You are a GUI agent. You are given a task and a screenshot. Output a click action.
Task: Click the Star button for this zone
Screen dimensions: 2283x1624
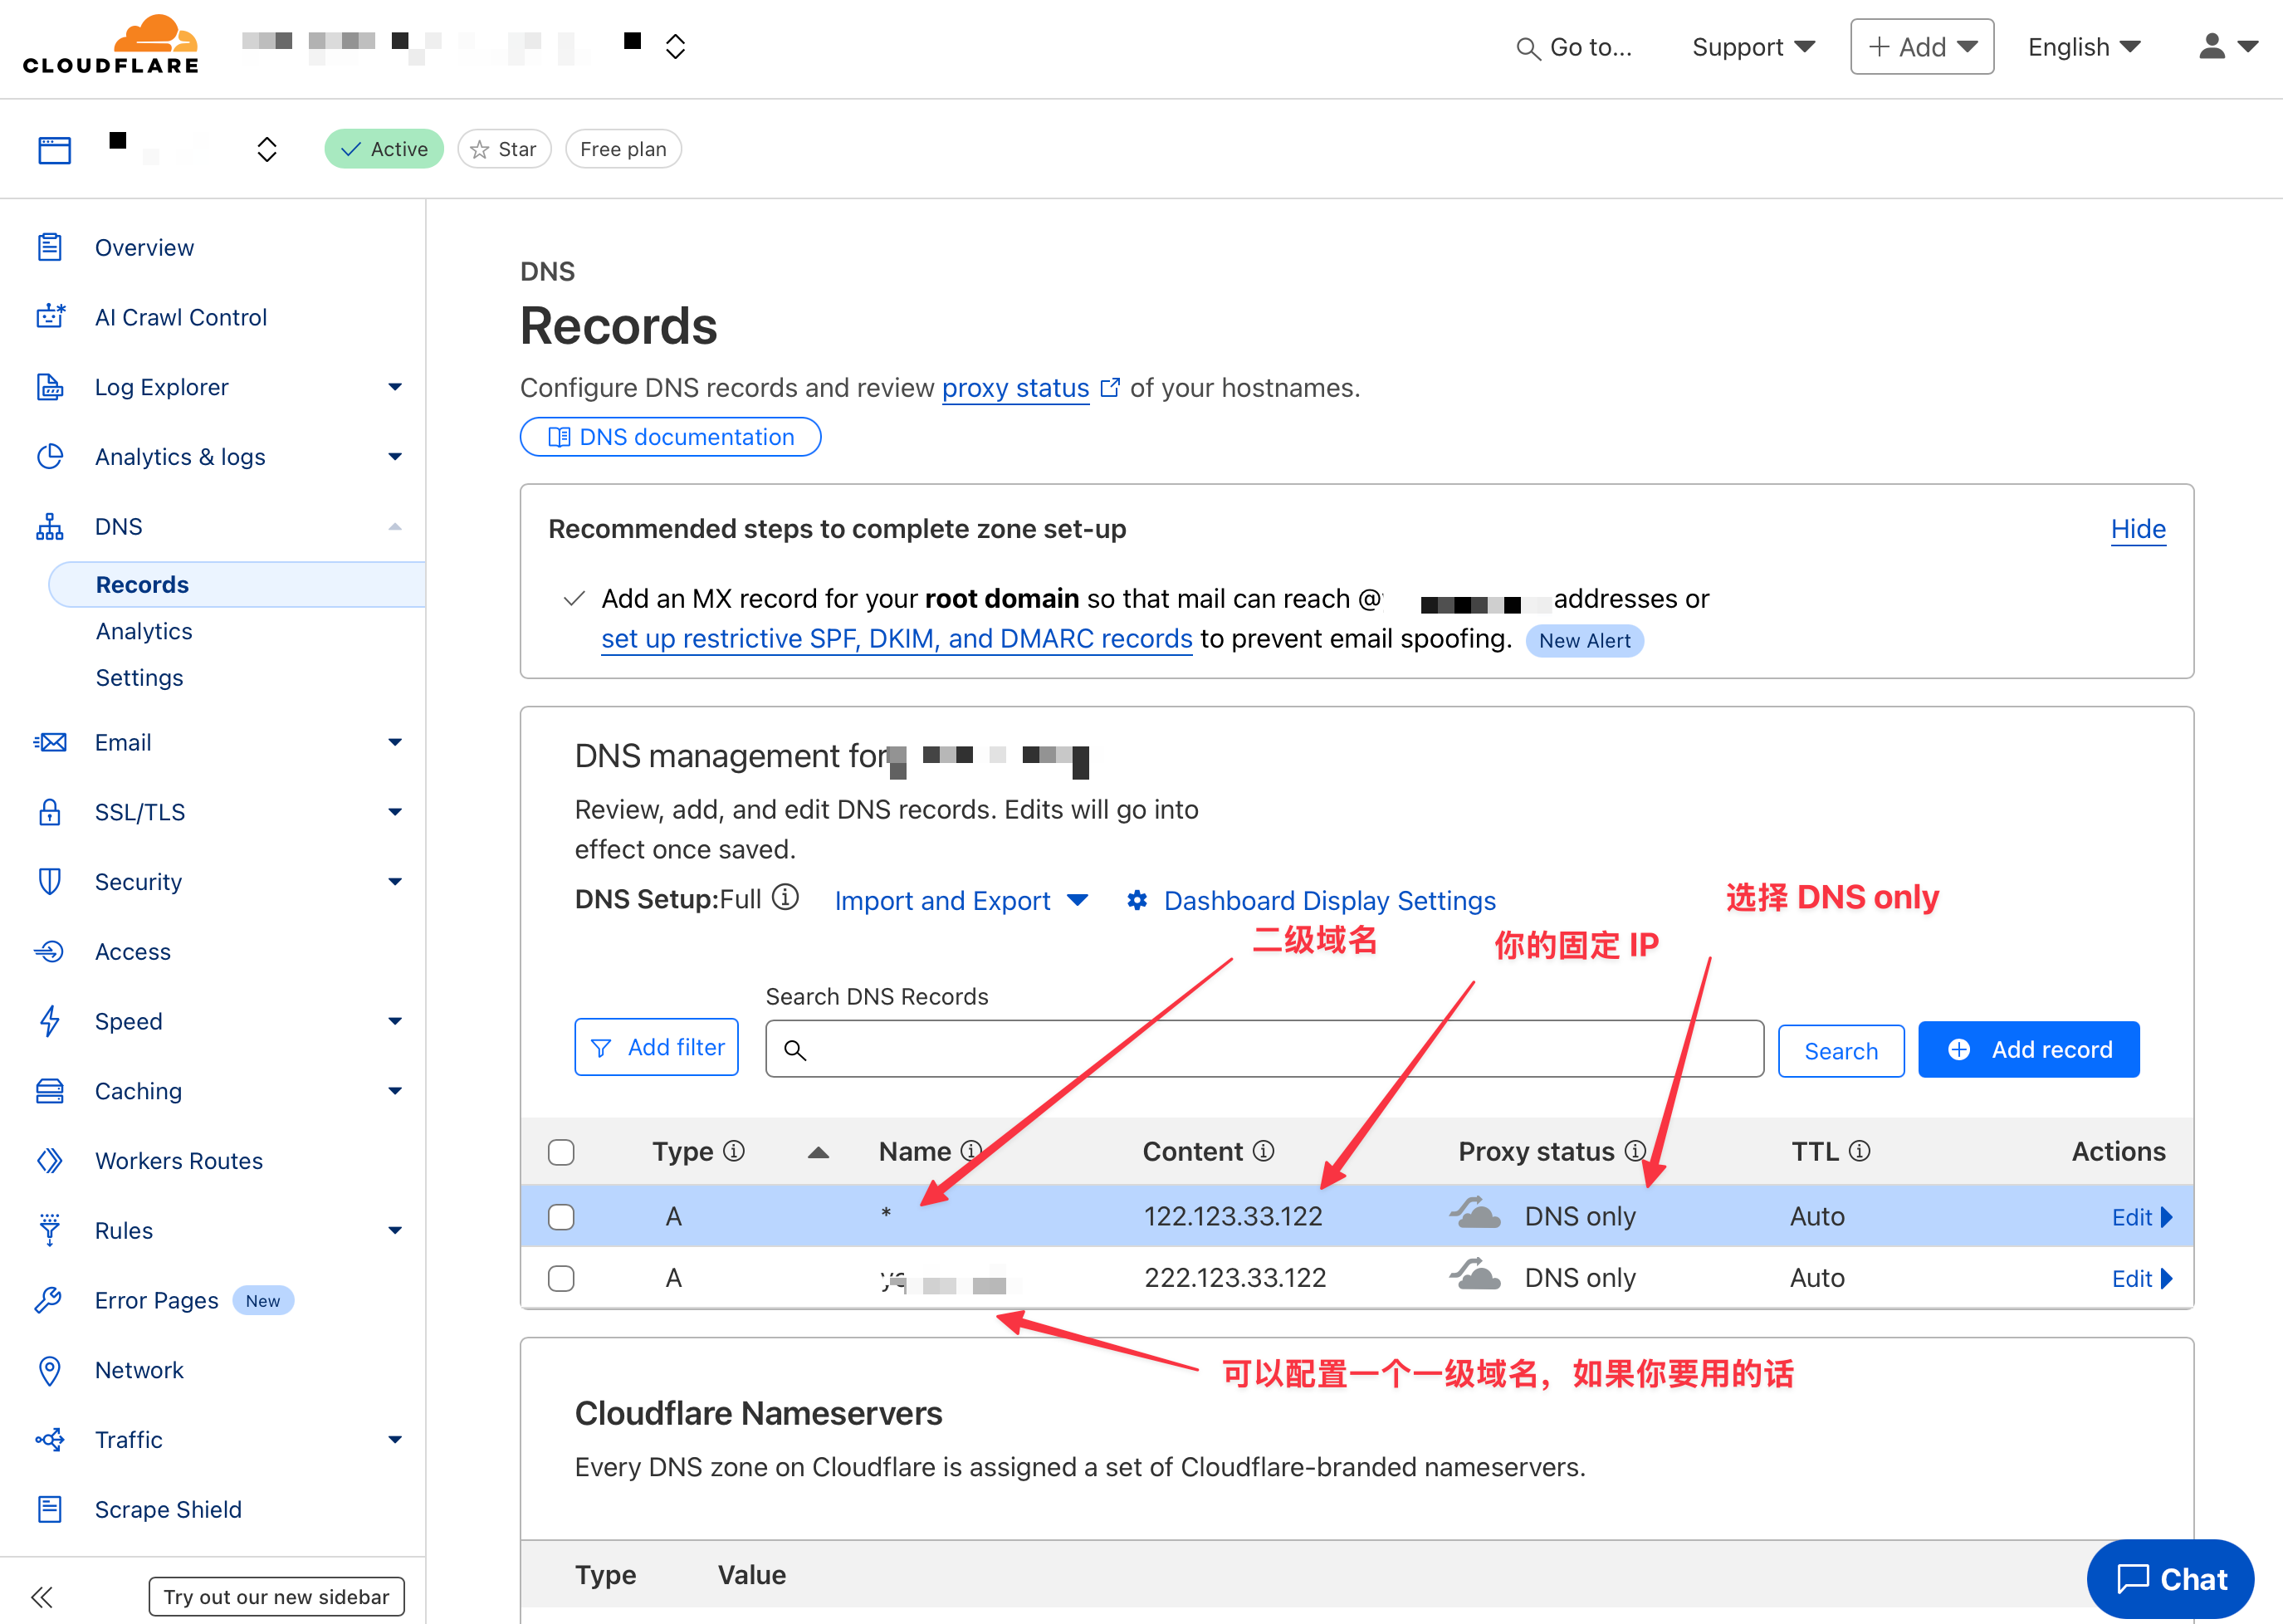504,149
